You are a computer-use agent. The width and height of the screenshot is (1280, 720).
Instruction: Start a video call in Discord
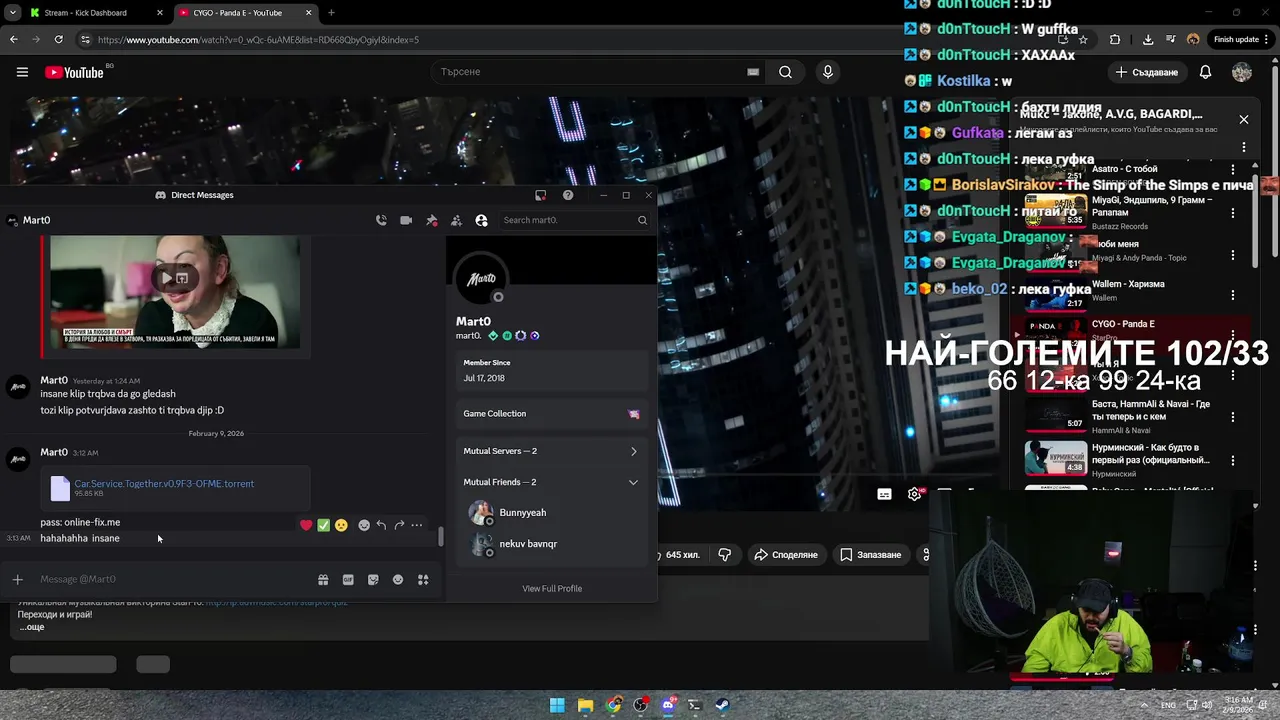(406, 220)
